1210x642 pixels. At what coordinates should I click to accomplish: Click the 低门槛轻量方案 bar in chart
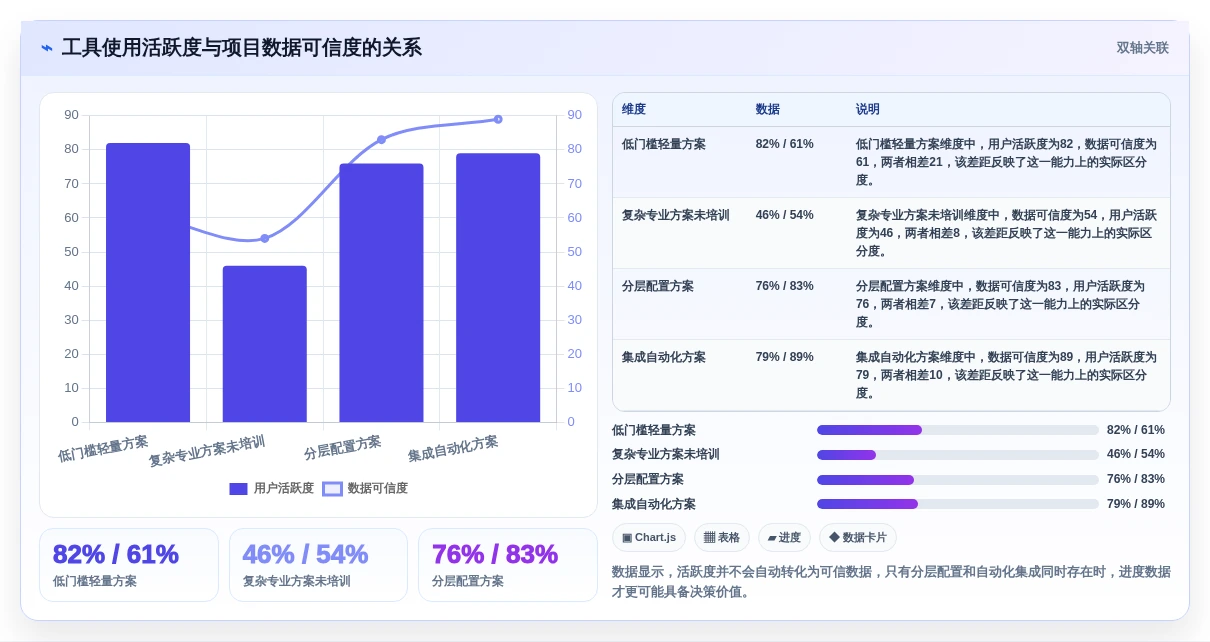coord(148,282)
